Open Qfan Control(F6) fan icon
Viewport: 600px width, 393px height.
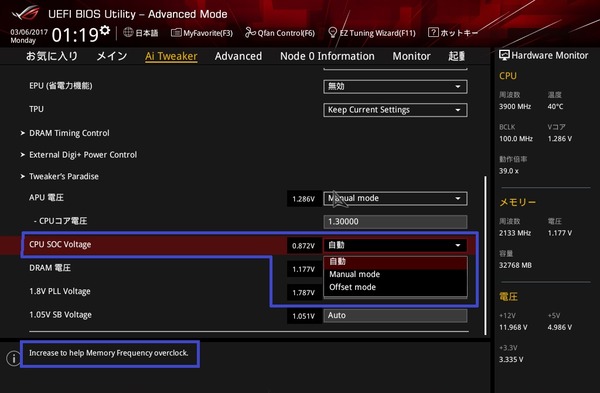pos(250,33)
